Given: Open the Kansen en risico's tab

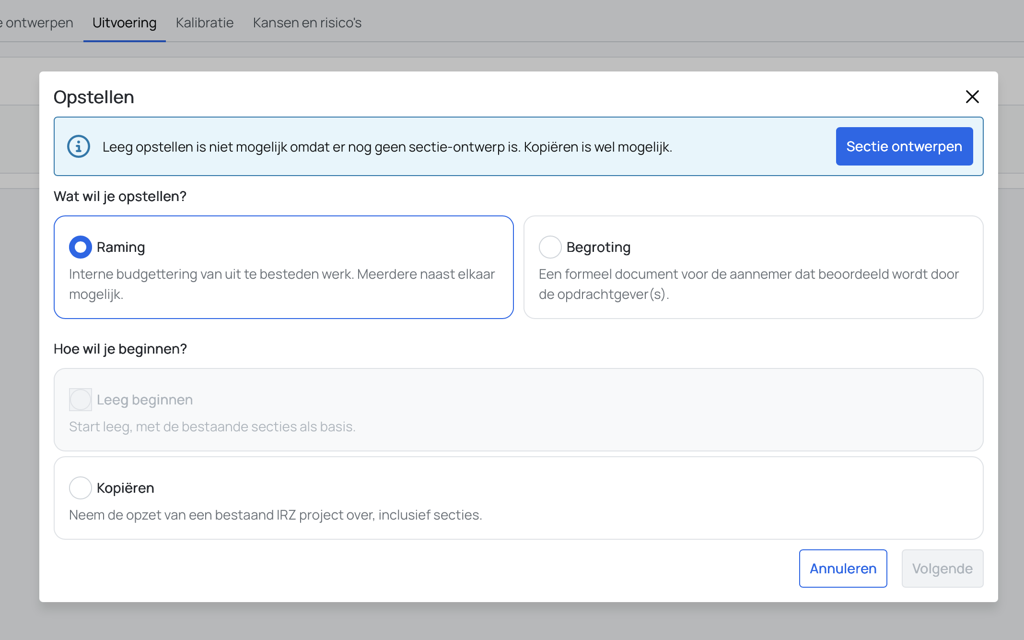Looking at the screenshot, I should [x=307, y=23].
